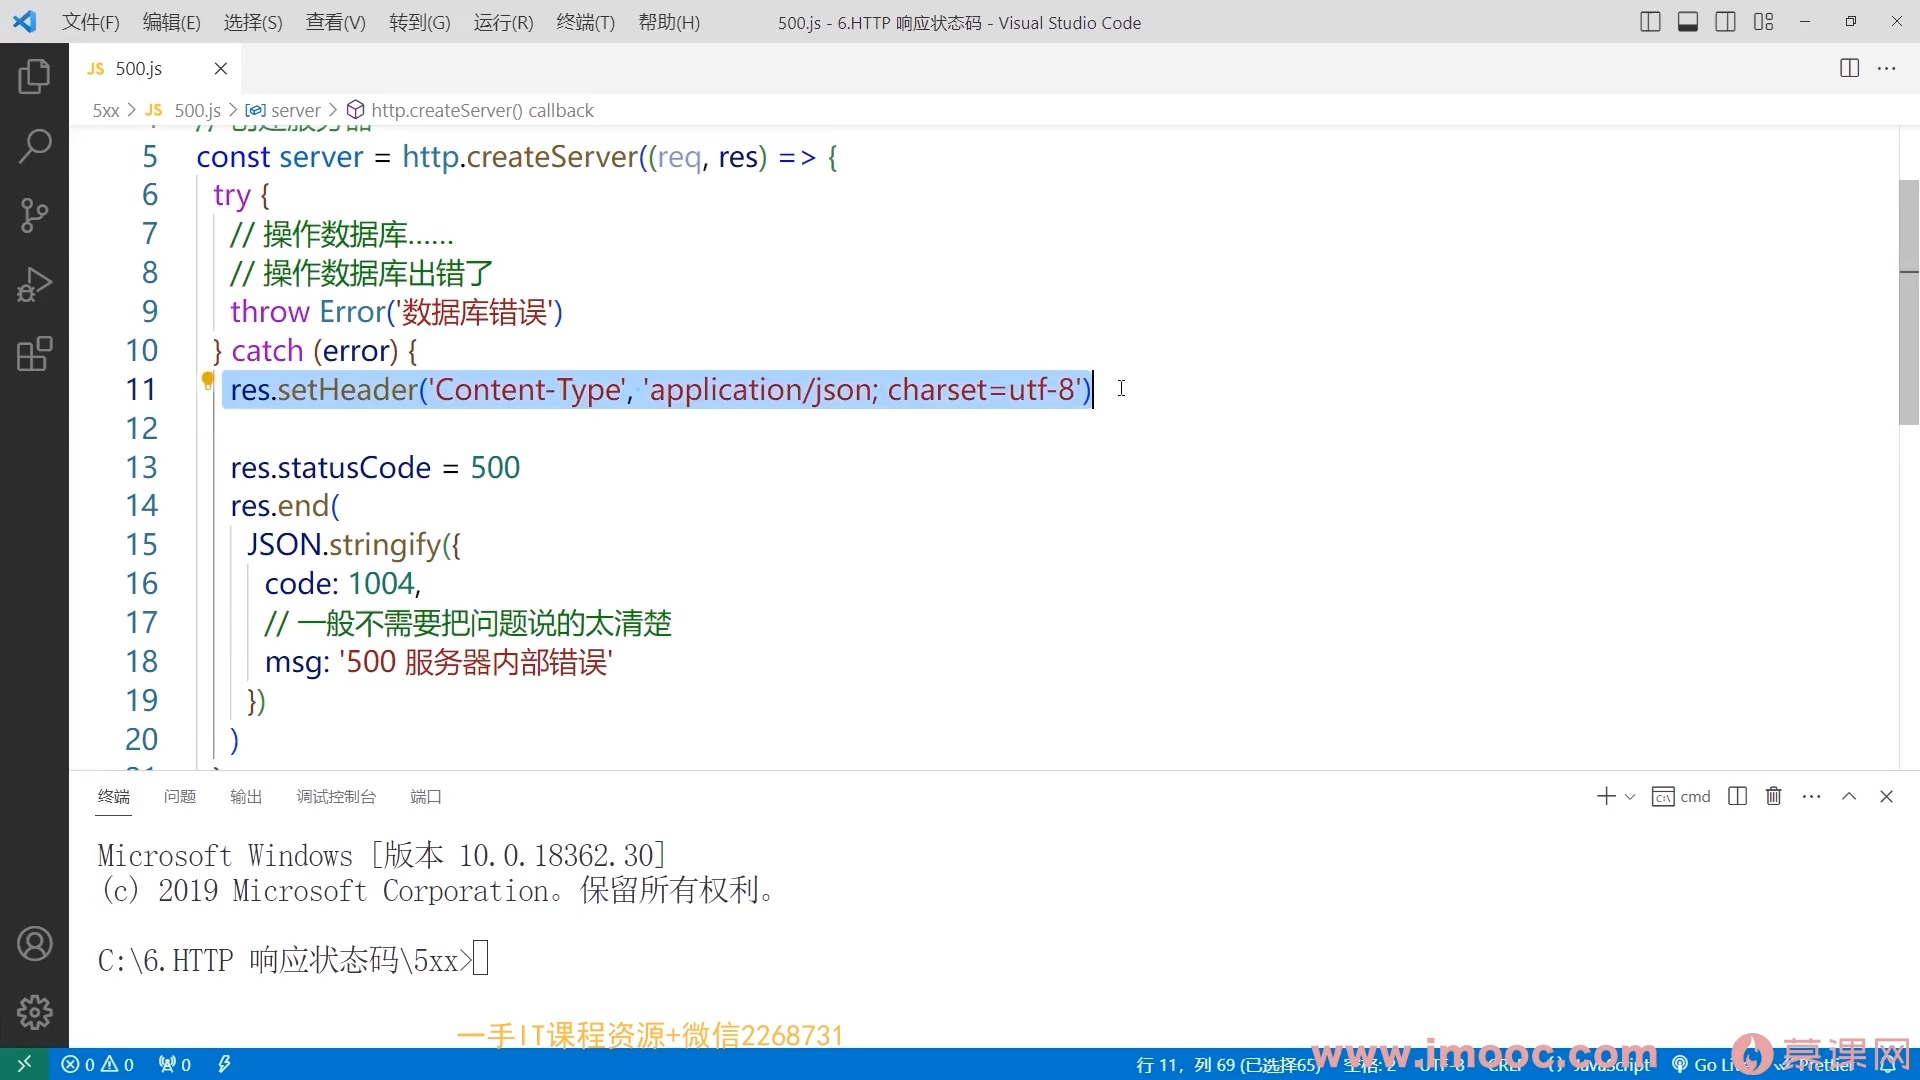Open the 转到(G) menu
This screenshot has width=1920, height=1080.
pos(420,22)
